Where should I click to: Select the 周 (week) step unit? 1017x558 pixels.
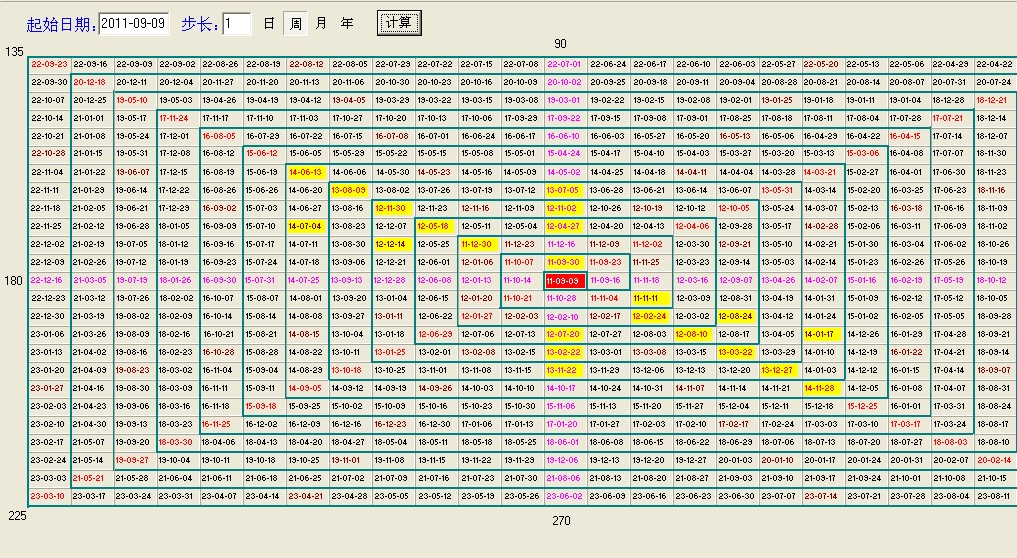tap(295, 22)
